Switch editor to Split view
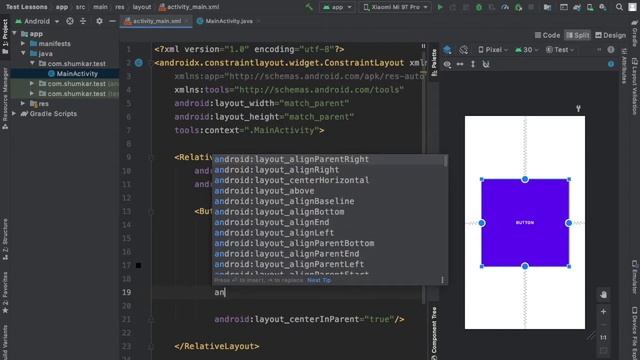640x360 pixels. (578, 36)
